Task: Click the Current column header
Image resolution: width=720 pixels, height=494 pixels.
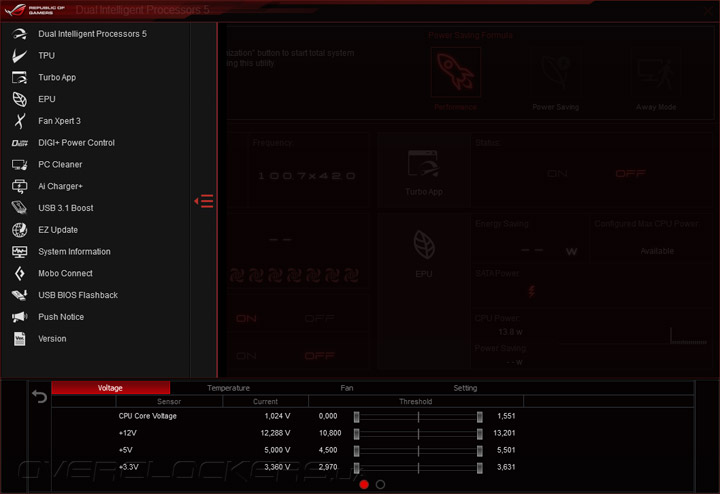Action: [265, 401]
